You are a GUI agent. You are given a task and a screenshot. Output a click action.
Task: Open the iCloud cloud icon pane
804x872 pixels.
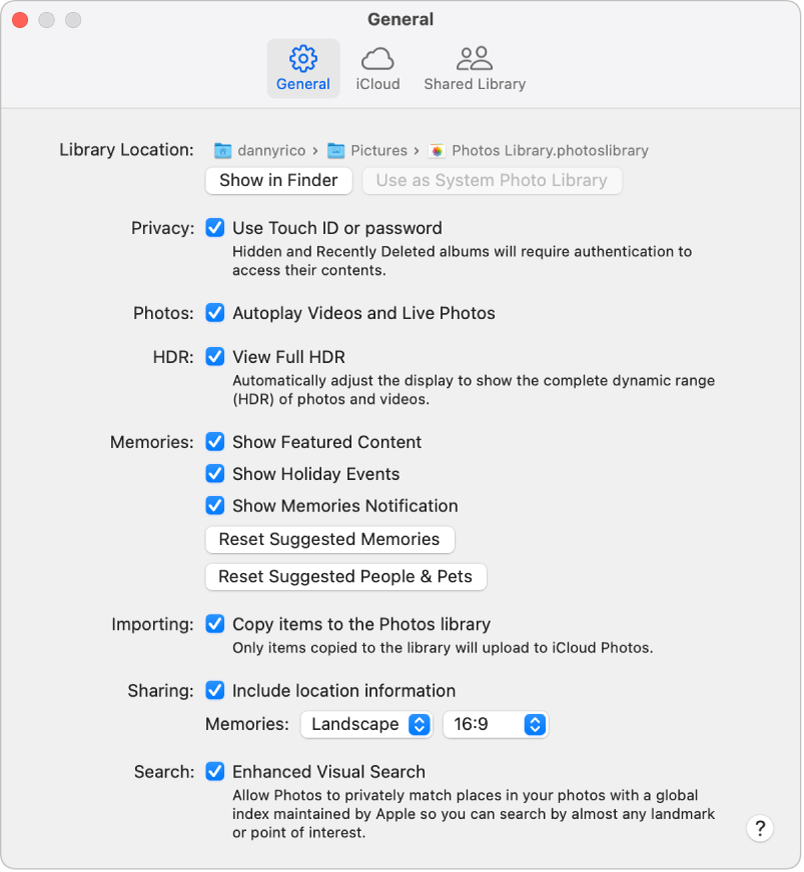[378, 58]
